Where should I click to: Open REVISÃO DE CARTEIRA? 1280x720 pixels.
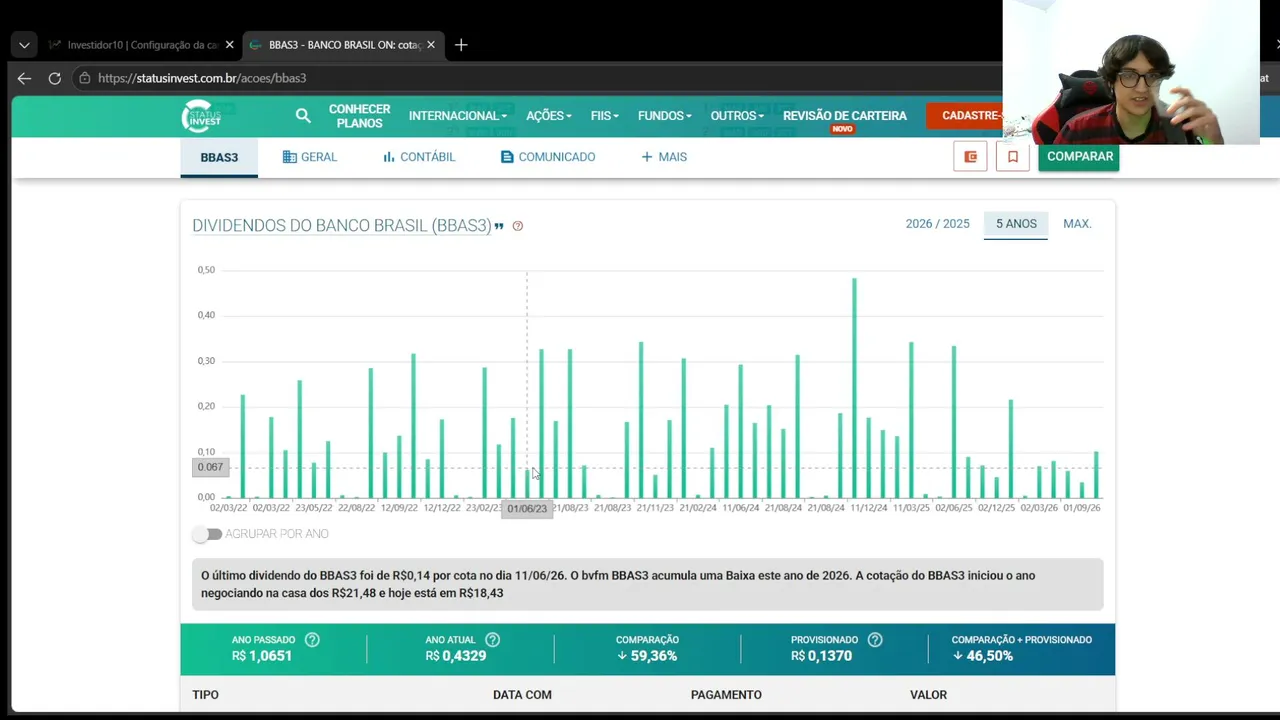point(845,116)
